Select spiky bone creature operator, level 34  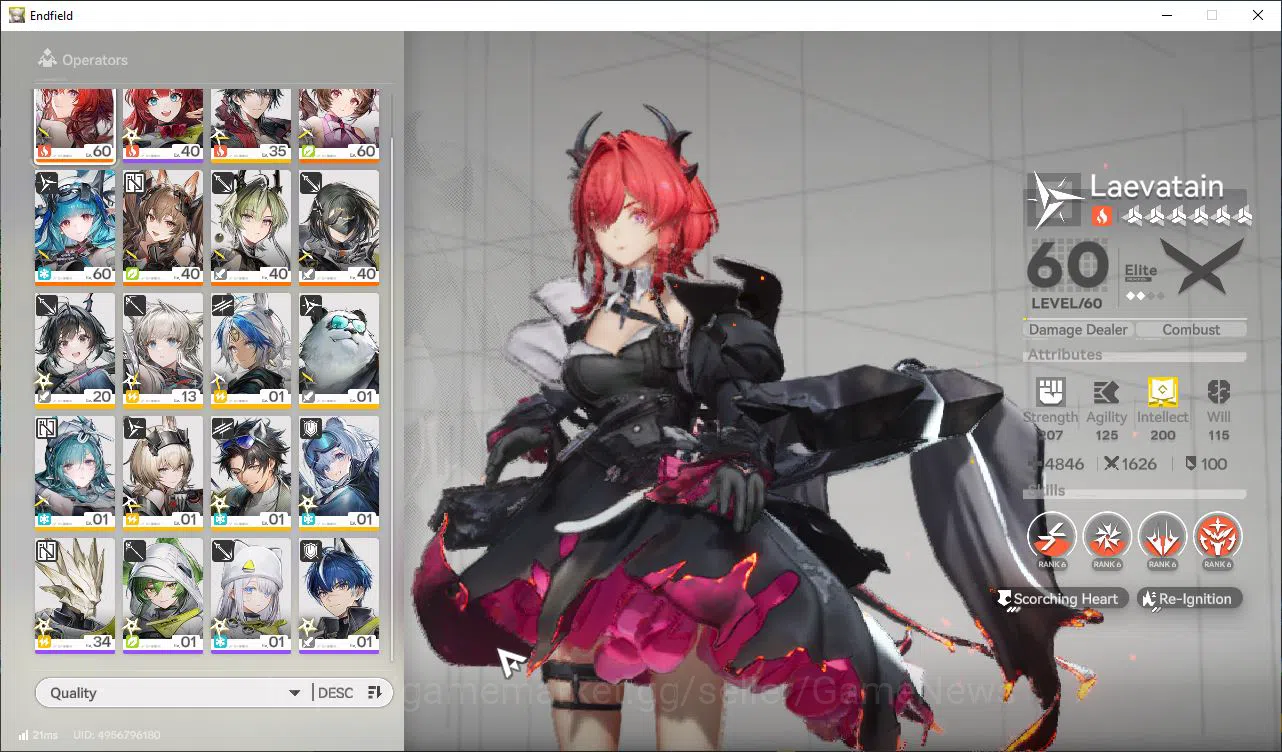coord(75,596)
